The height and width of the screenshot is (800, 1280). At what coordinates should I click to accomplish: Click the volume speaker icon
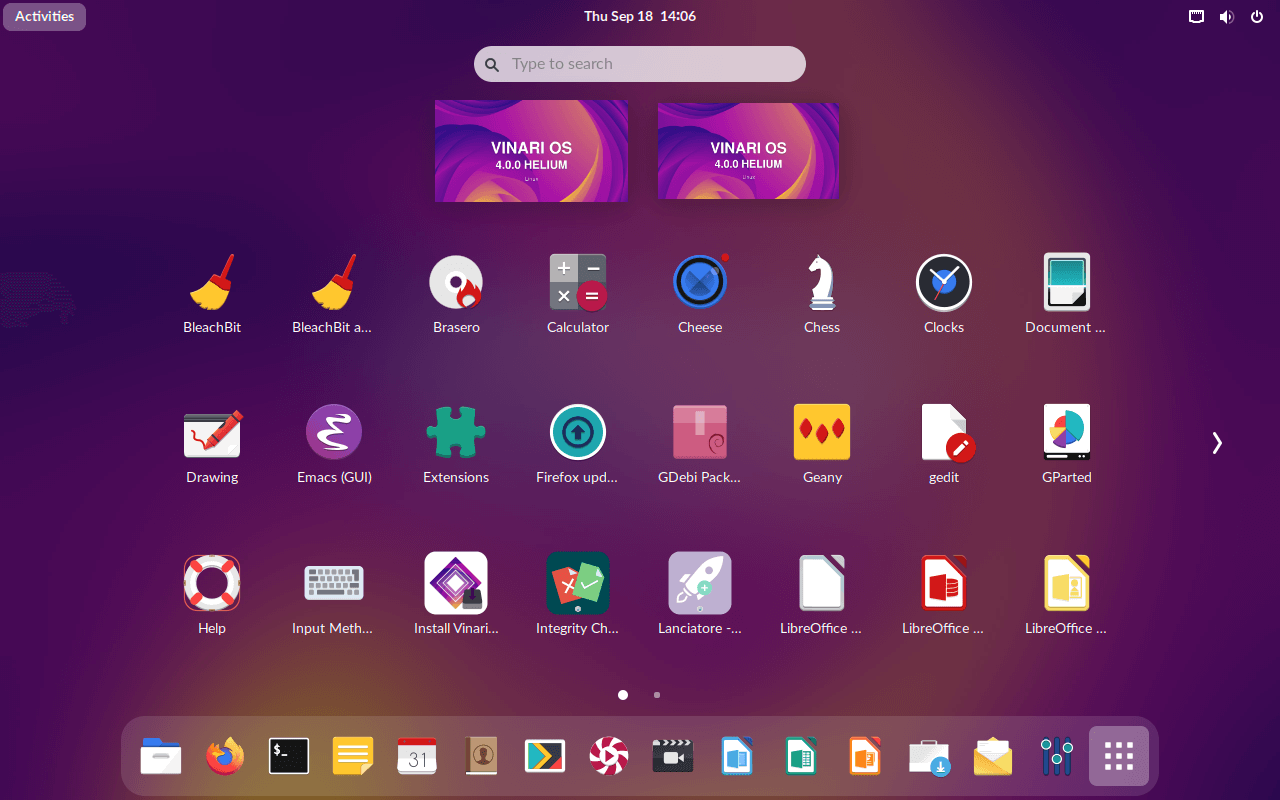pos(1227,16)
